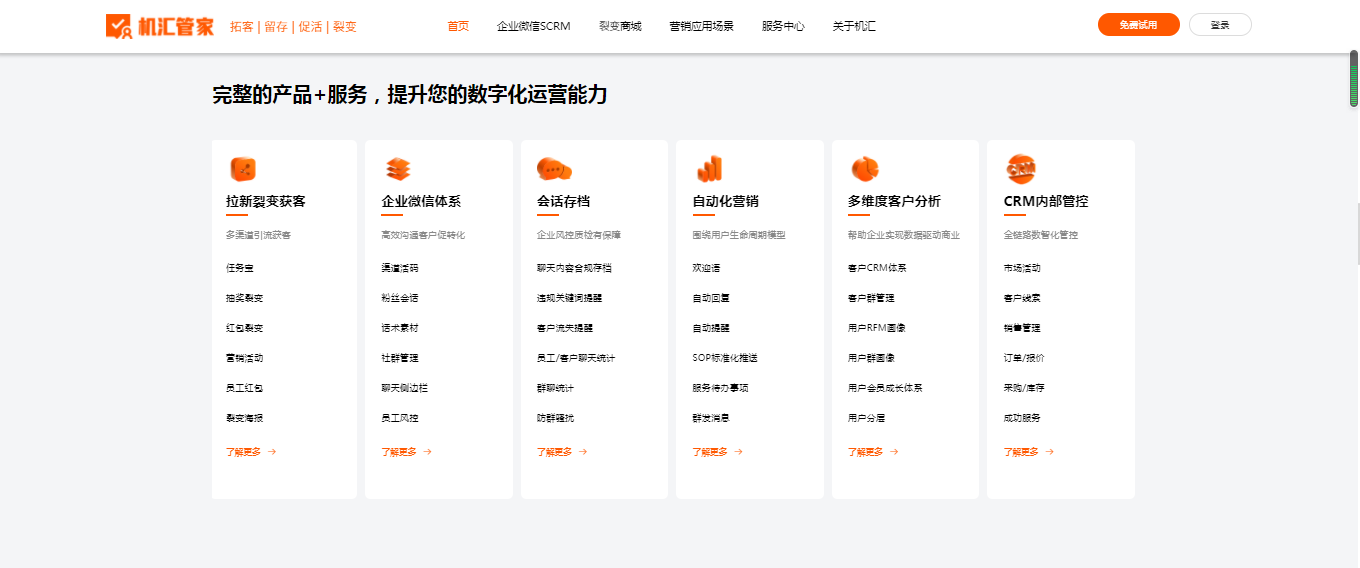This screenshot has width=1360, height=568.
Task: Click the 群聊统计 item
Action: pos(556,388)
